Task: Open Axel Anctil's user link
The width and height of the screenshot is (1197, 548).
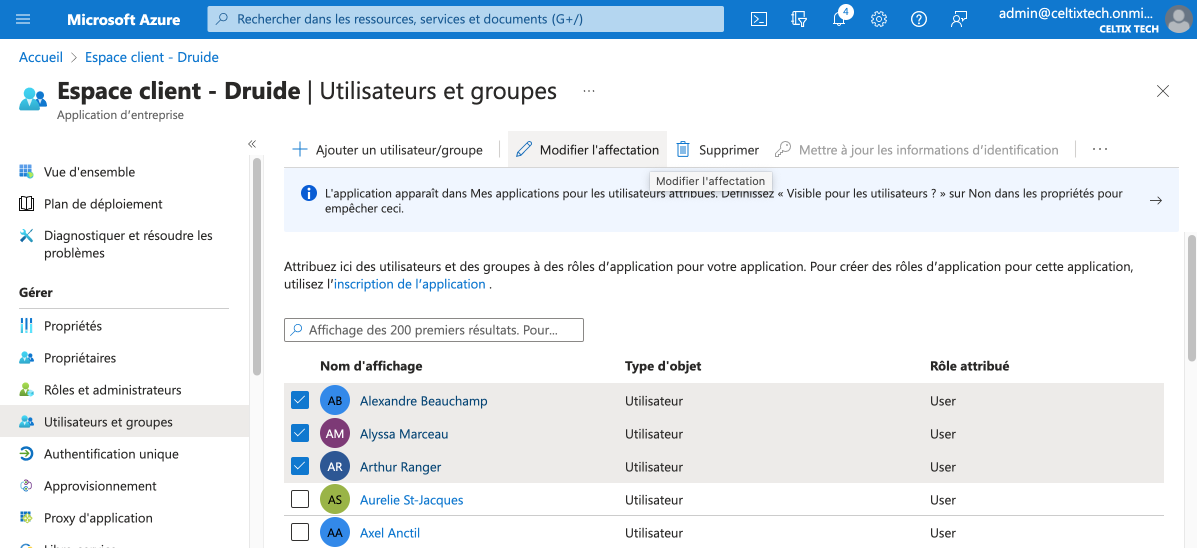Action: pyautogui.click(x=390, y=533)
